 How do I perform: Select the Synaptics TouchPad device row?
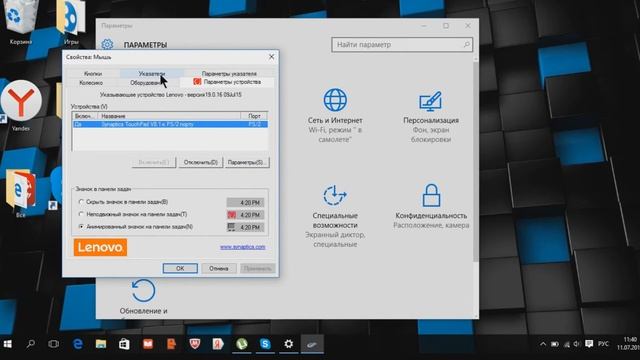point(170,124)
